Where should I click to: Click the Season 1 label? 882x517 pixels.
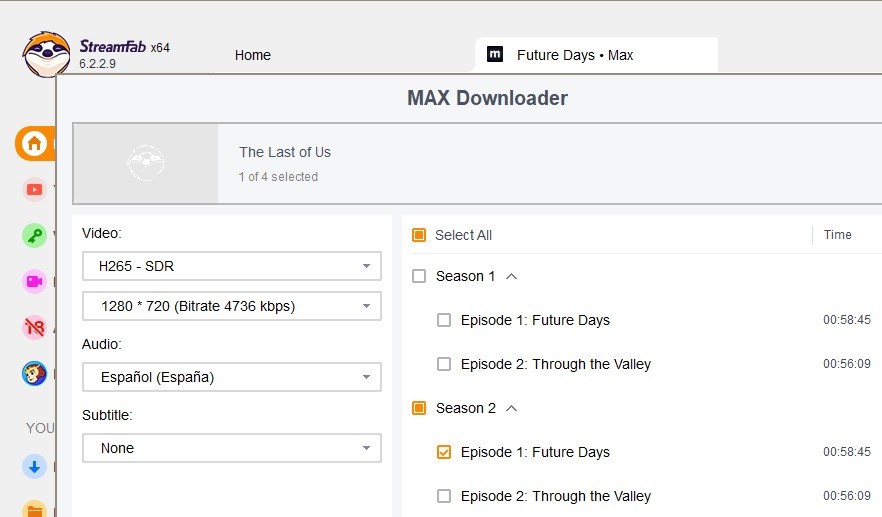[465, 276]
